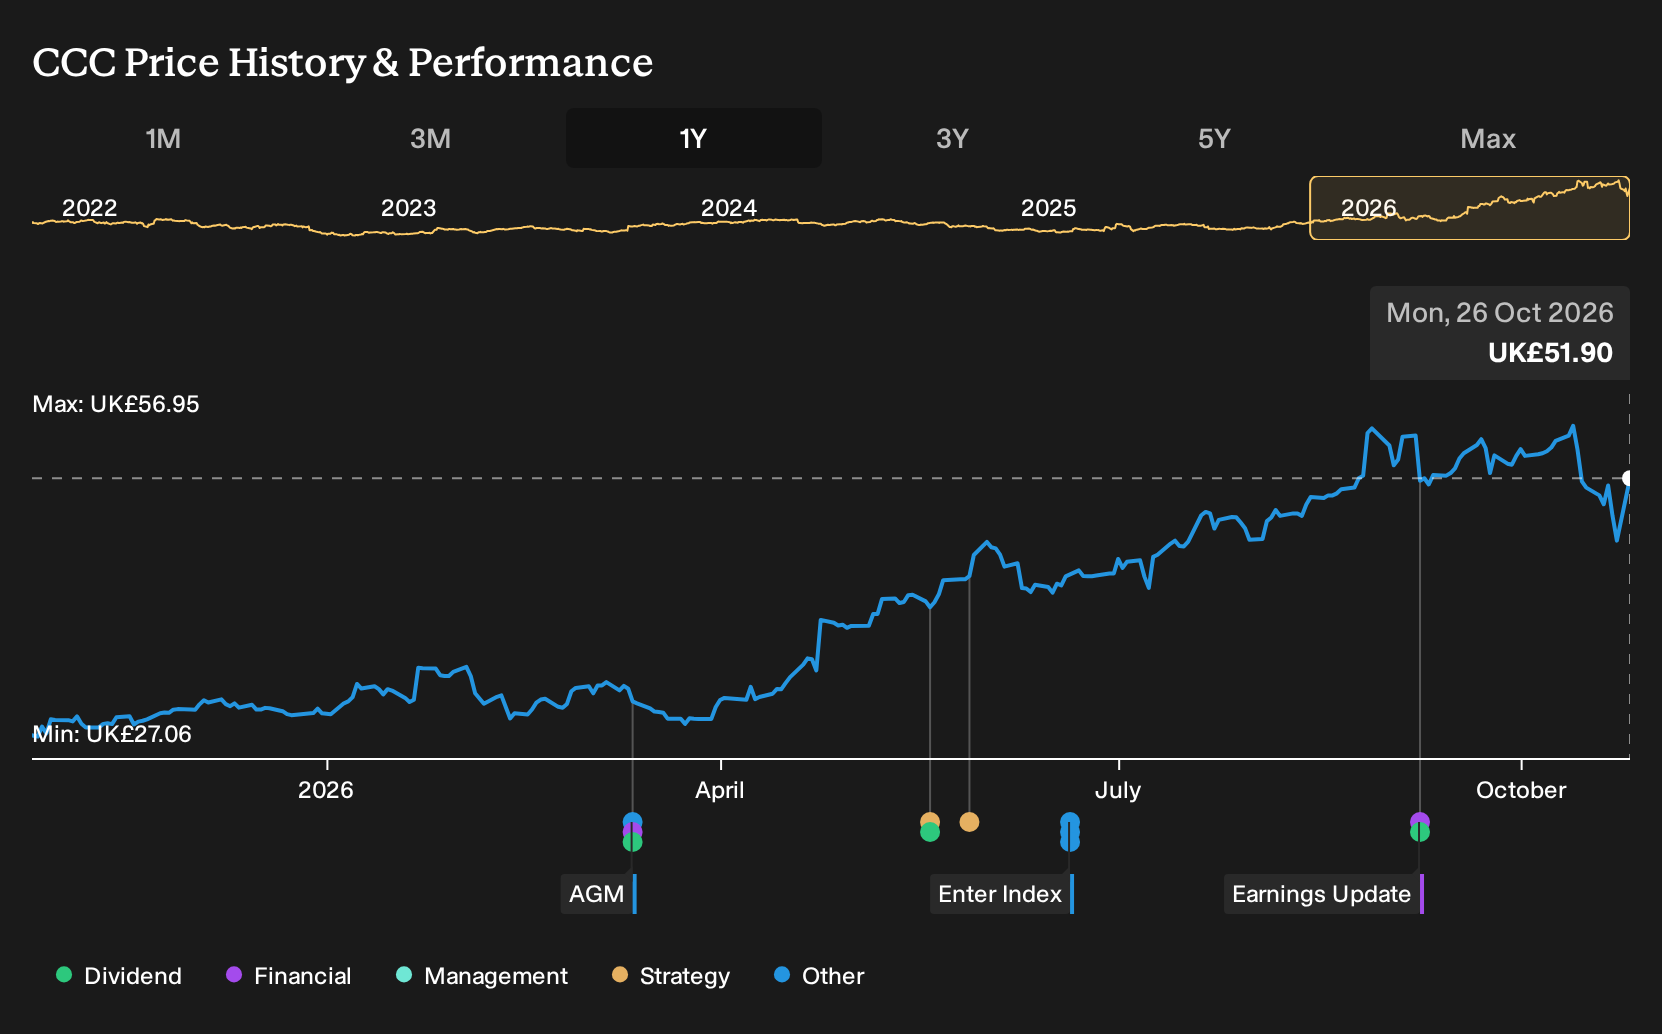Select the 1M time range tab
The height and width of the screenshot is (1034, 1662).
[x=163, y=138]
